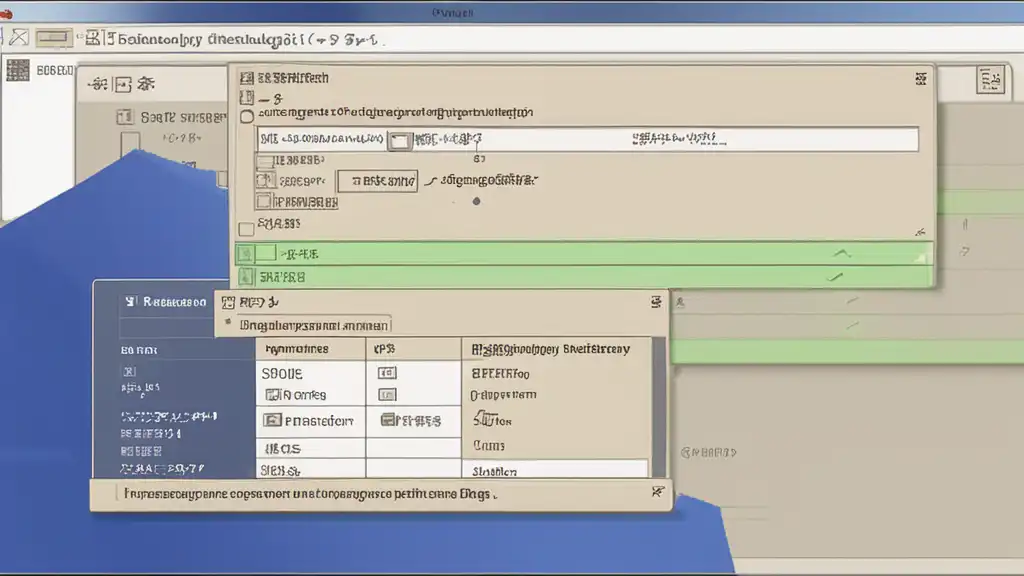Click the middle-column icon in the top table row
The height and width of the screenshot is (576, 1024).
click(387, 373)
